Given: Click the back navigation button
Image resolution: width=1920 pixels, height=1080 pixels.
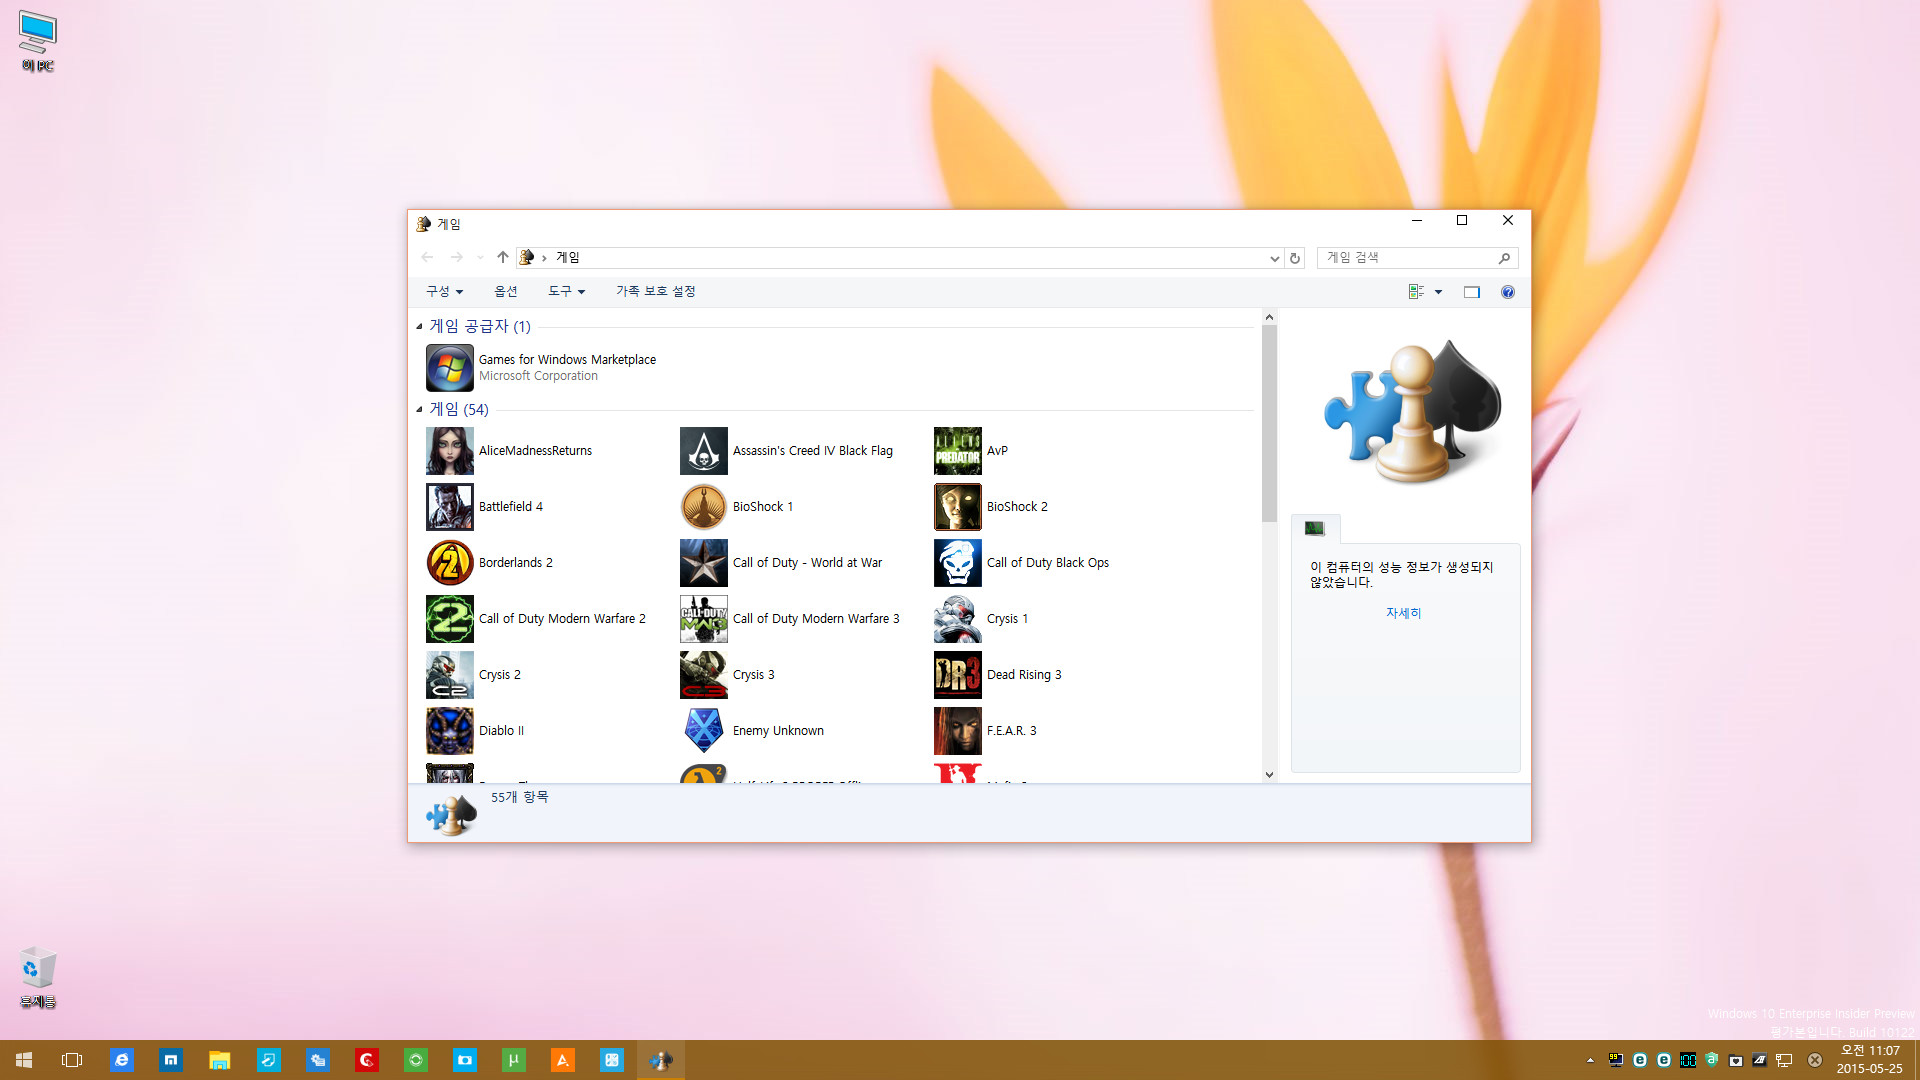Looking at the screenshot, I should (428, 258).
